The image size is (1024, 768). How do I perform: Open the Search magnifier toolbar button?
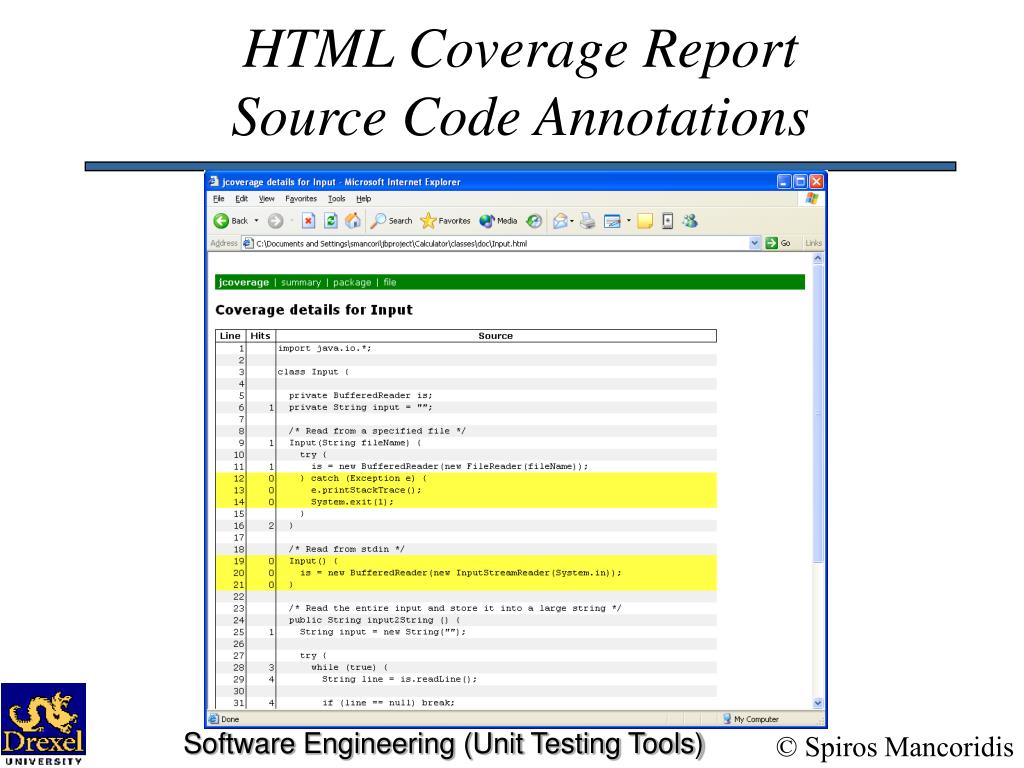click(391, 221)
